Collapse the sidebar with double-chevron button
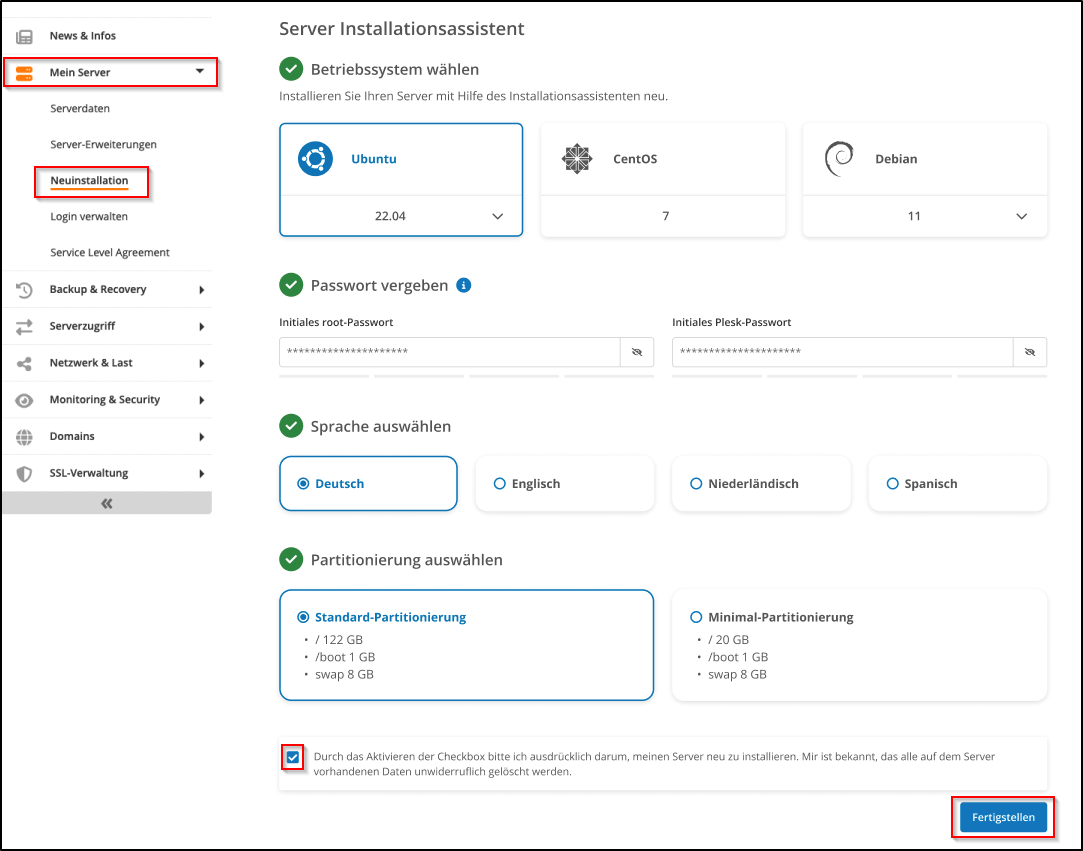The image size is (1083, 851). pos(107,504)
